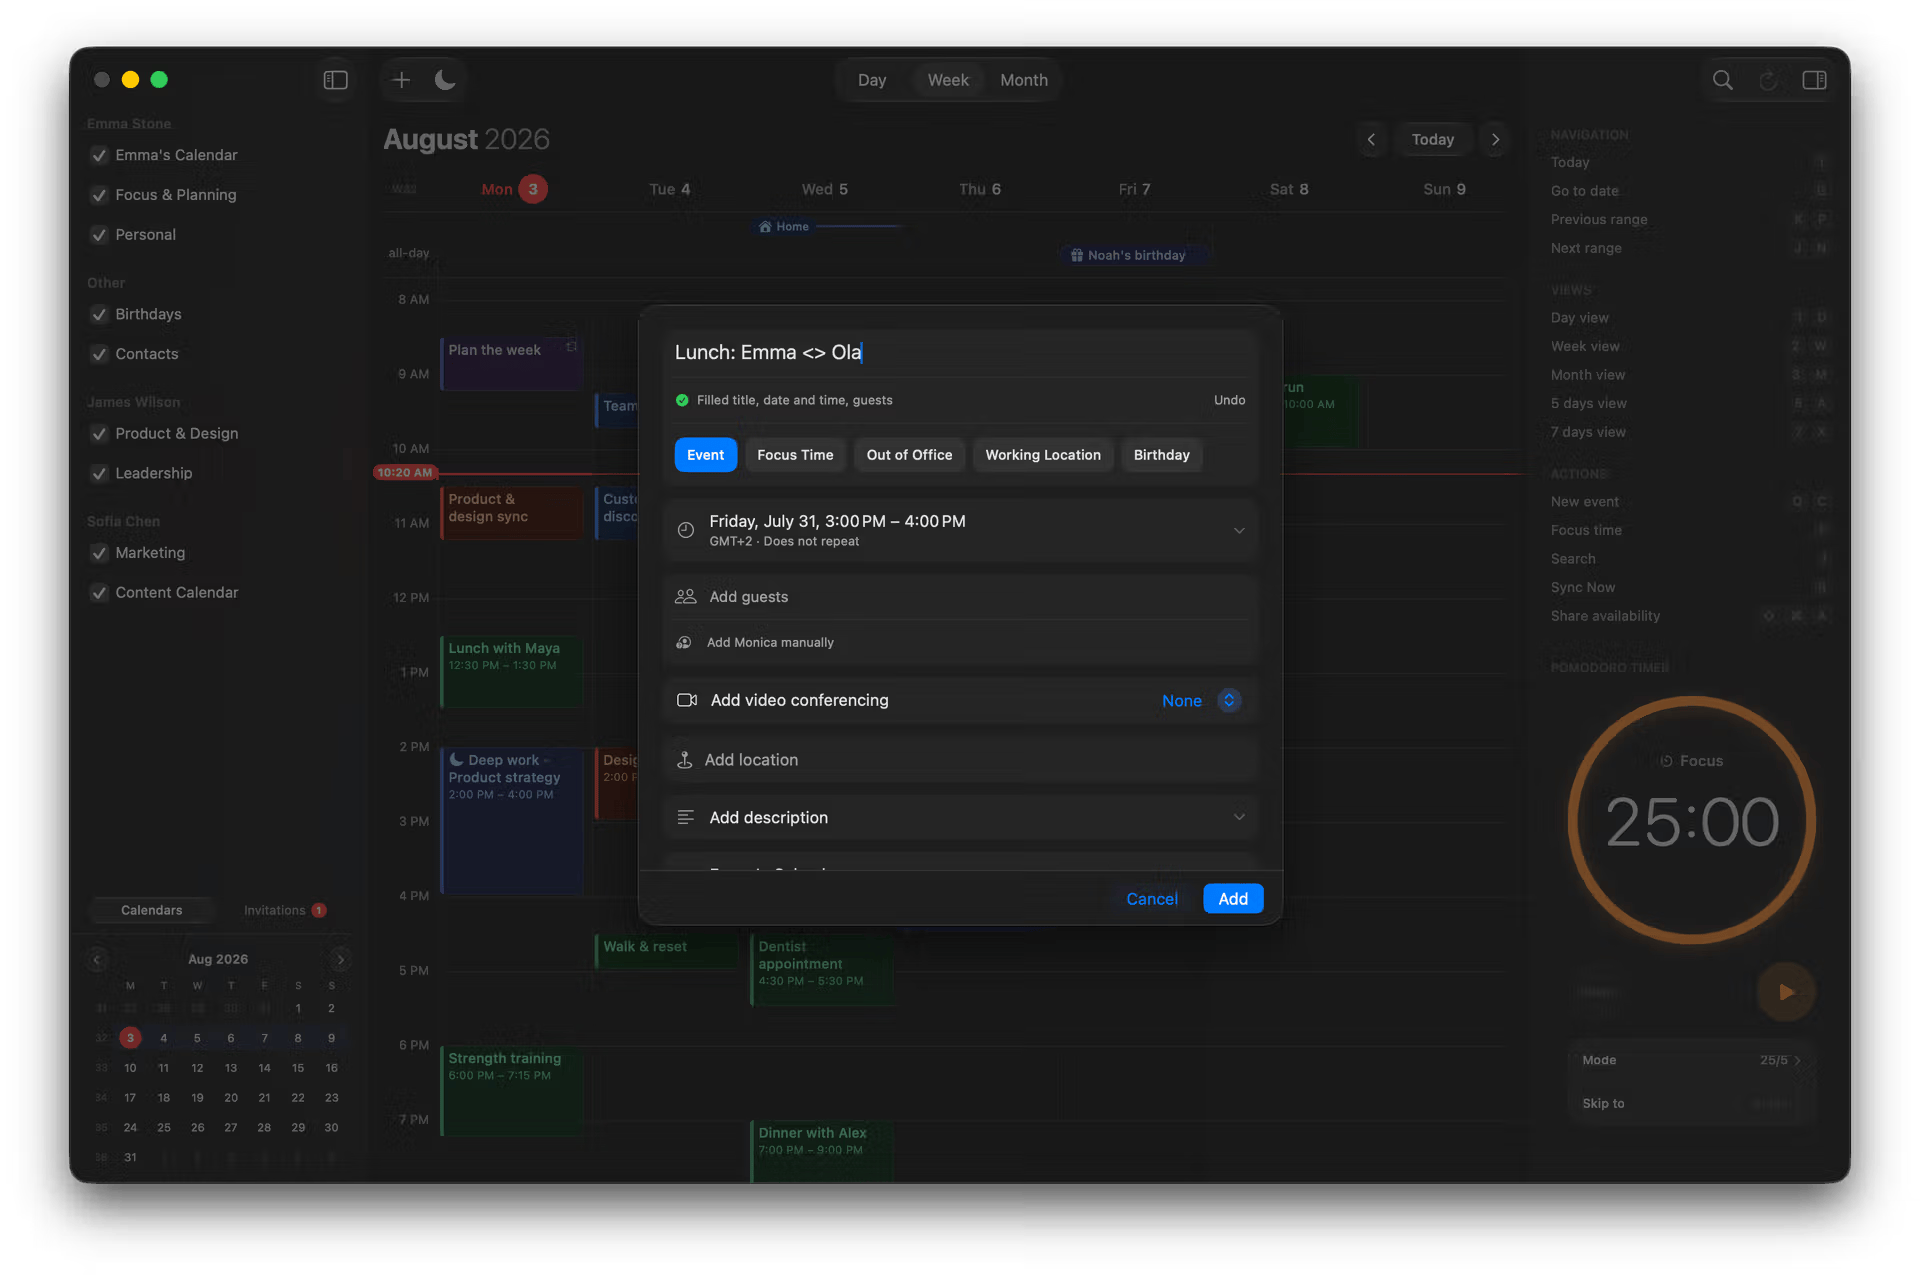Toggle Marketing calendar checkbox
Screen dimensions: 1920x1275
coord(99,553)
